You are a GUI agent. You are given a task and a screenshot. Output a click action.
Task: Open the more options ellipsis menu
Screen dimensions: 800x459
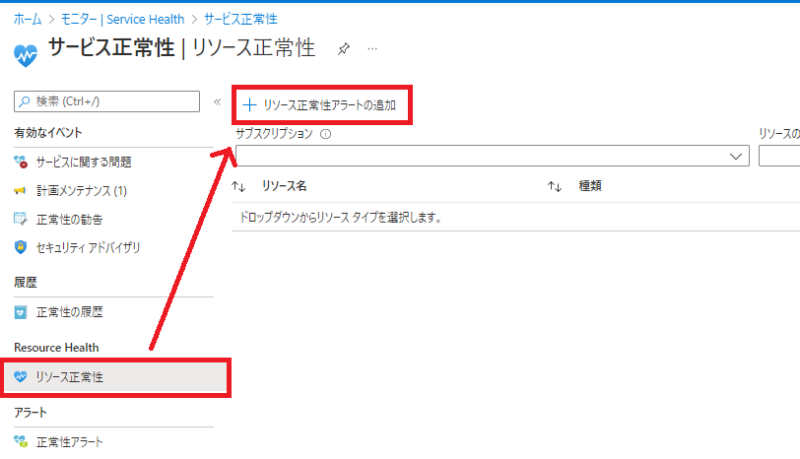(x=372, y=49)
